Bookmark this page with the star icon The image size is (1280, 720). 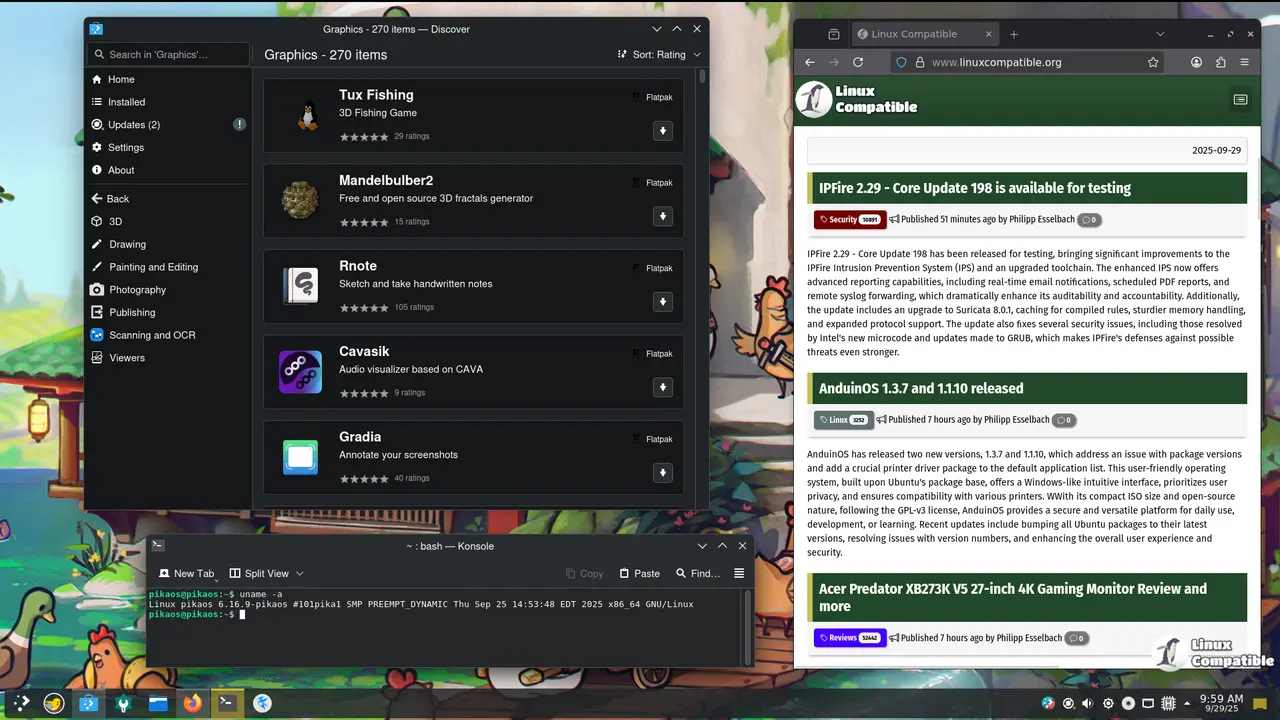1153,62
